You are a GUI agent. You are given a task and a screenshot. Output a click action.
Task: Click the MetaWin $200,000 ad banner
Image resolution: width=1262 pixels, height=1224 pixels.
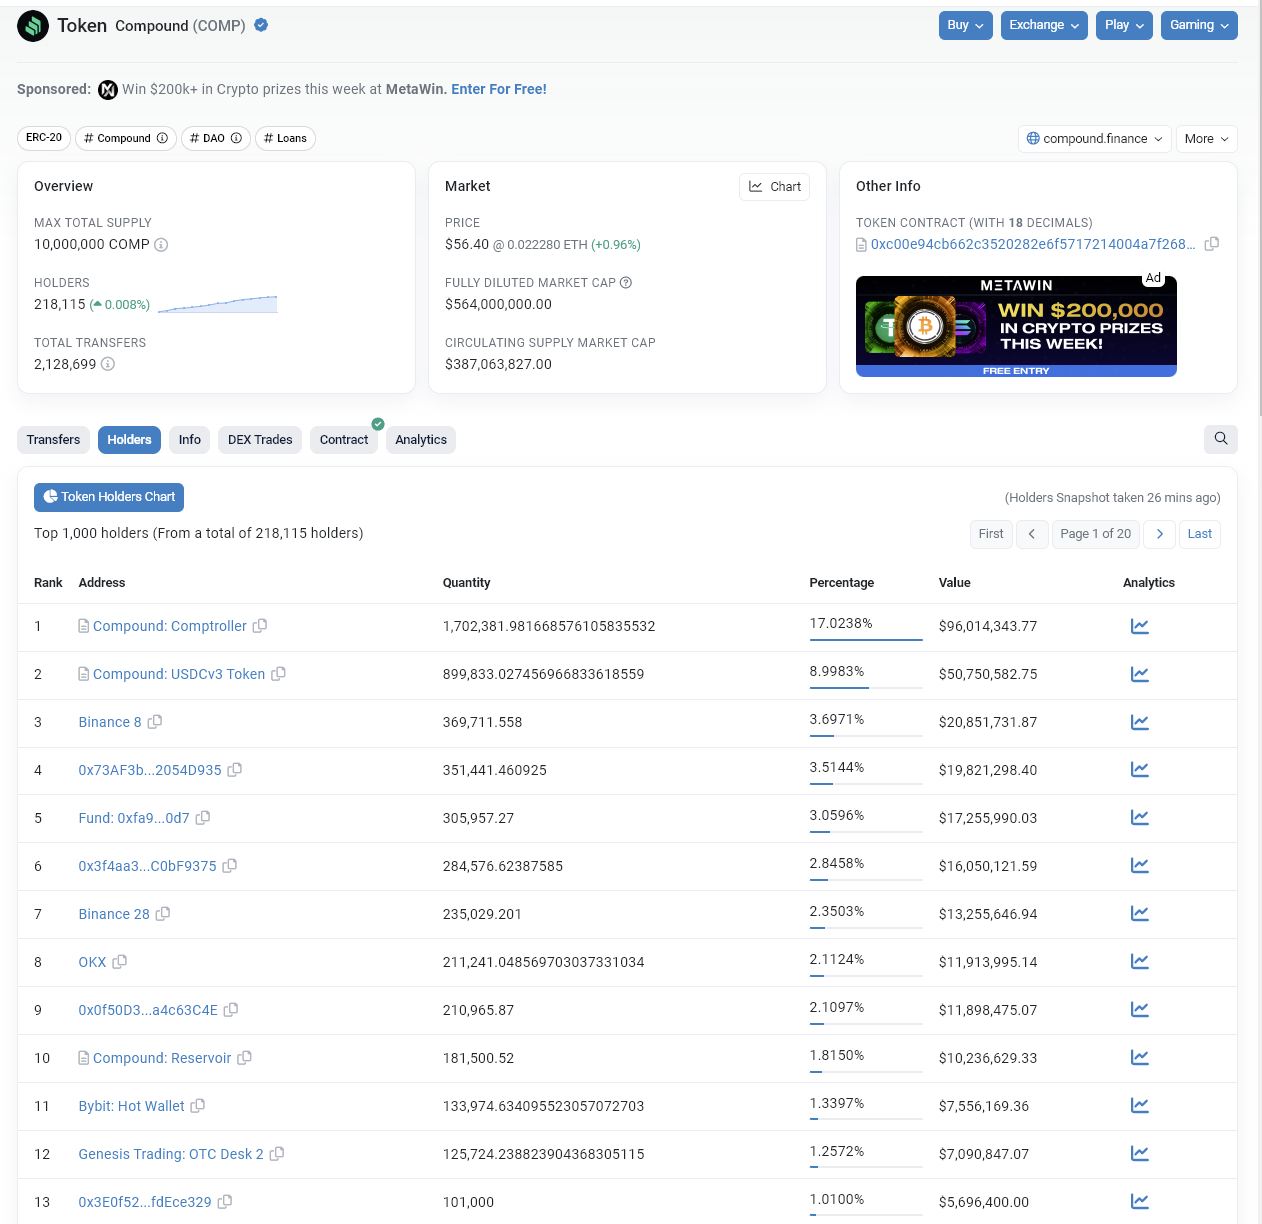[1016, 326]
